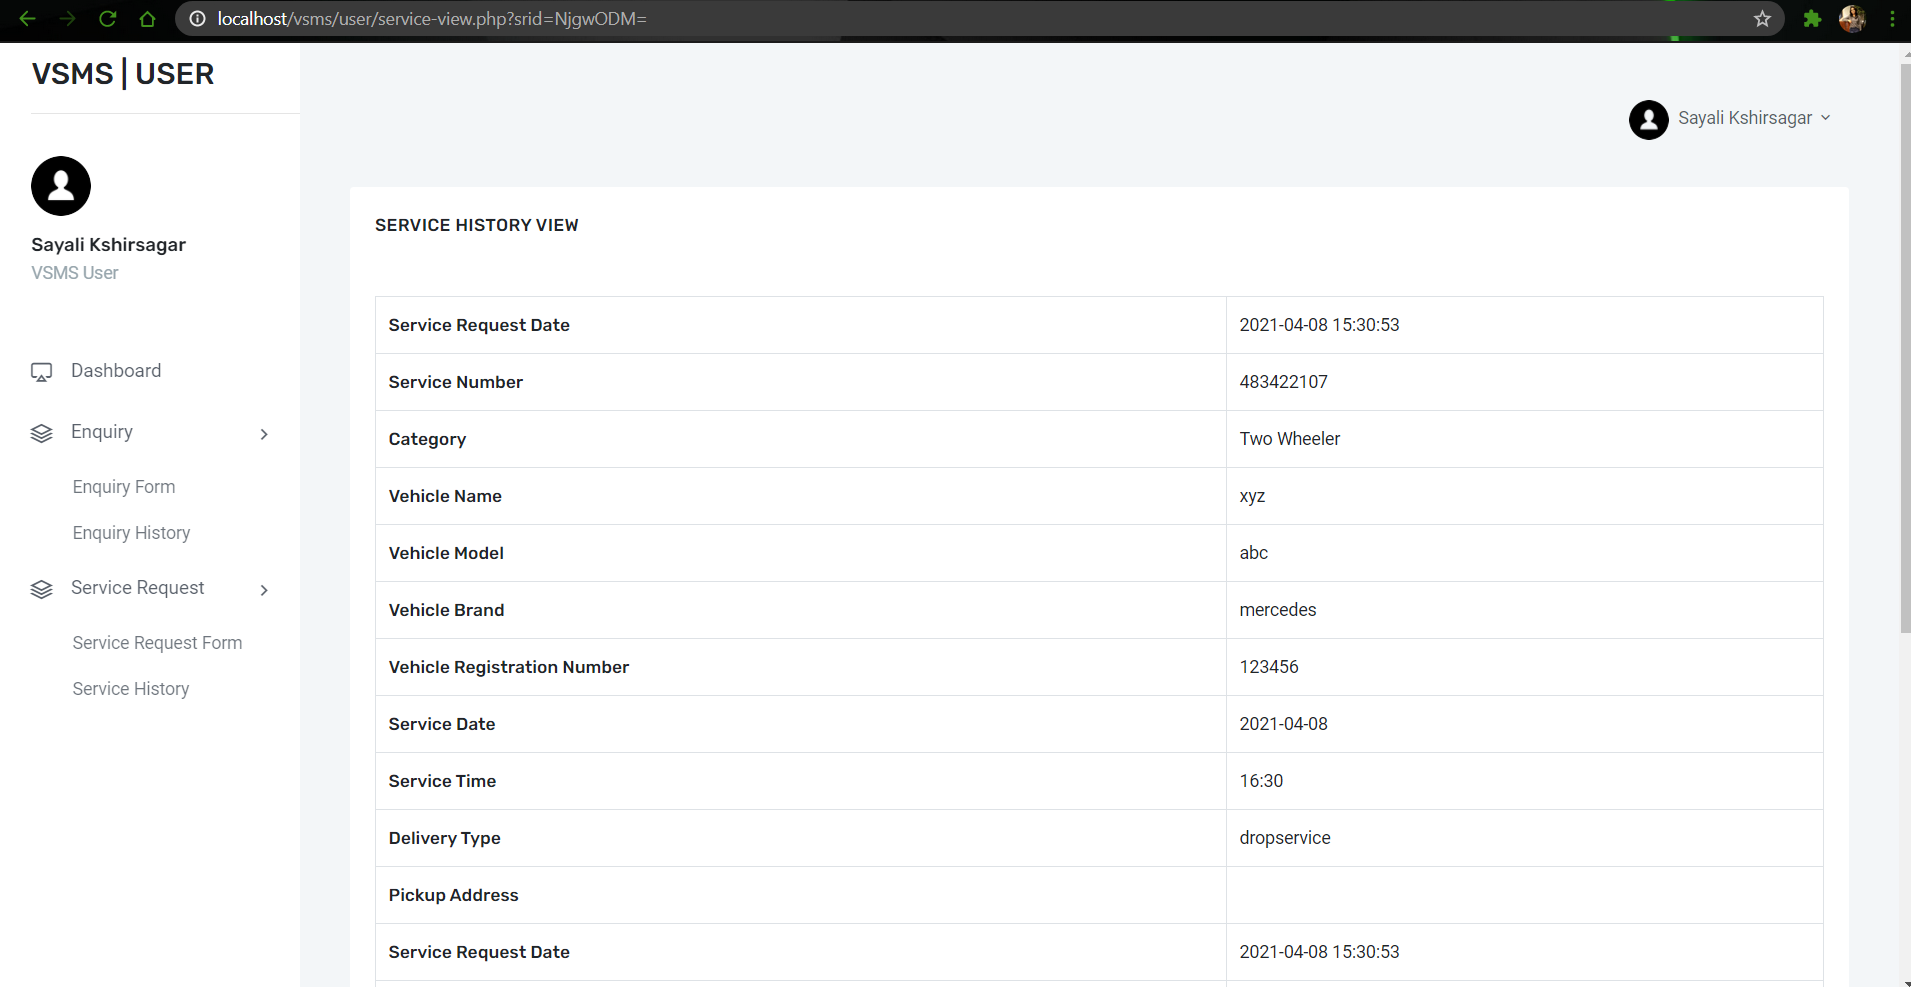Bookmark the page using the star icon

[x=1763, y=18]
